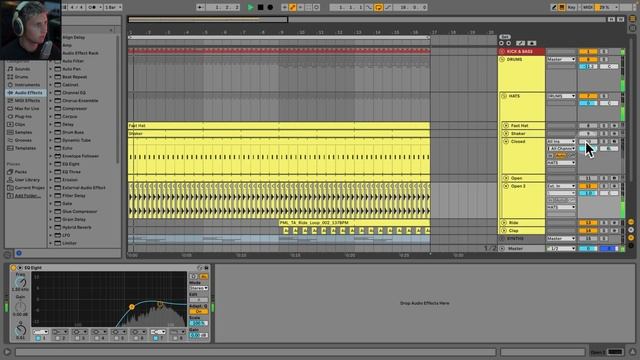
Task: Open Packs in browser Places
Action: [20, 172]
